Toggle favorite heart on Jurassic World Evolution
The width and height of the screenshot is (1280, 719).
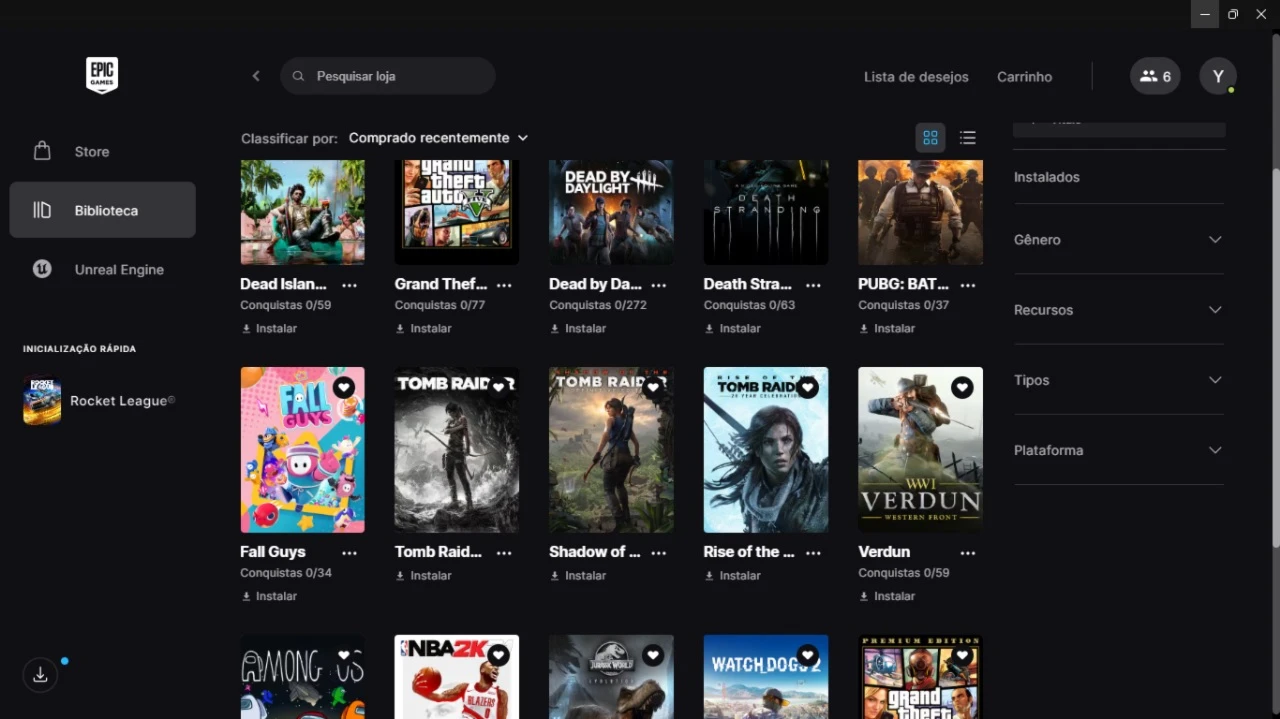(x=653, y=655)
